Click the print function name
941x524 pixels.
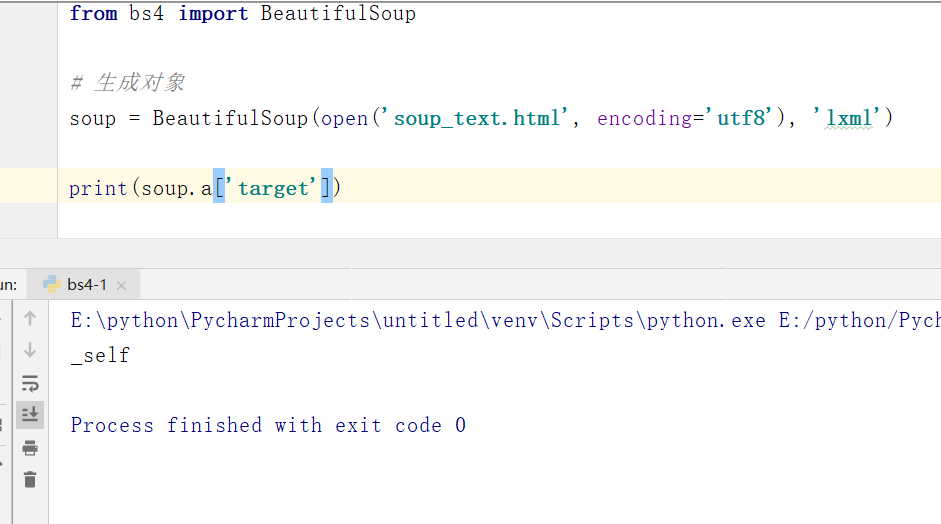[98, 188]
